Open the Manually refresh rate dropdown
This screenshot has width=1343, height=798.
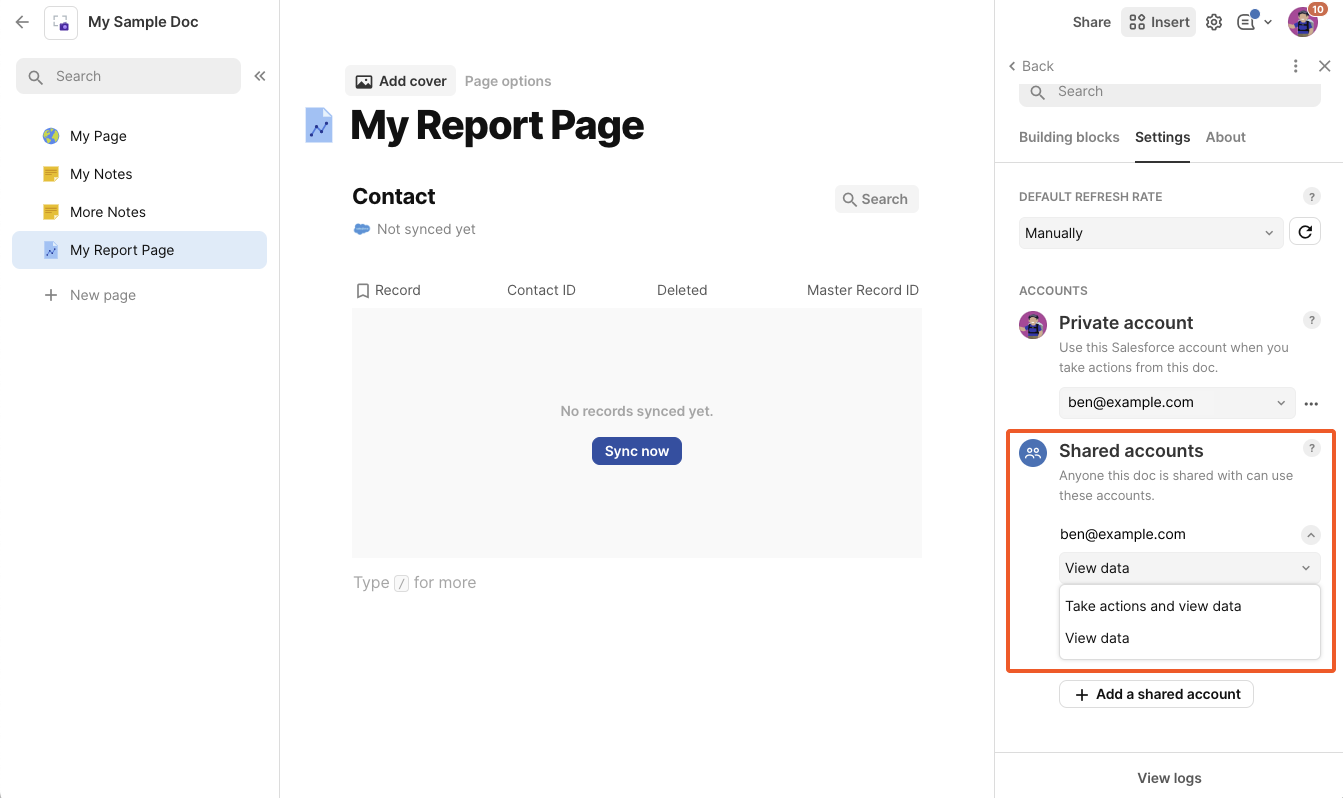(x=1150, y=233)
